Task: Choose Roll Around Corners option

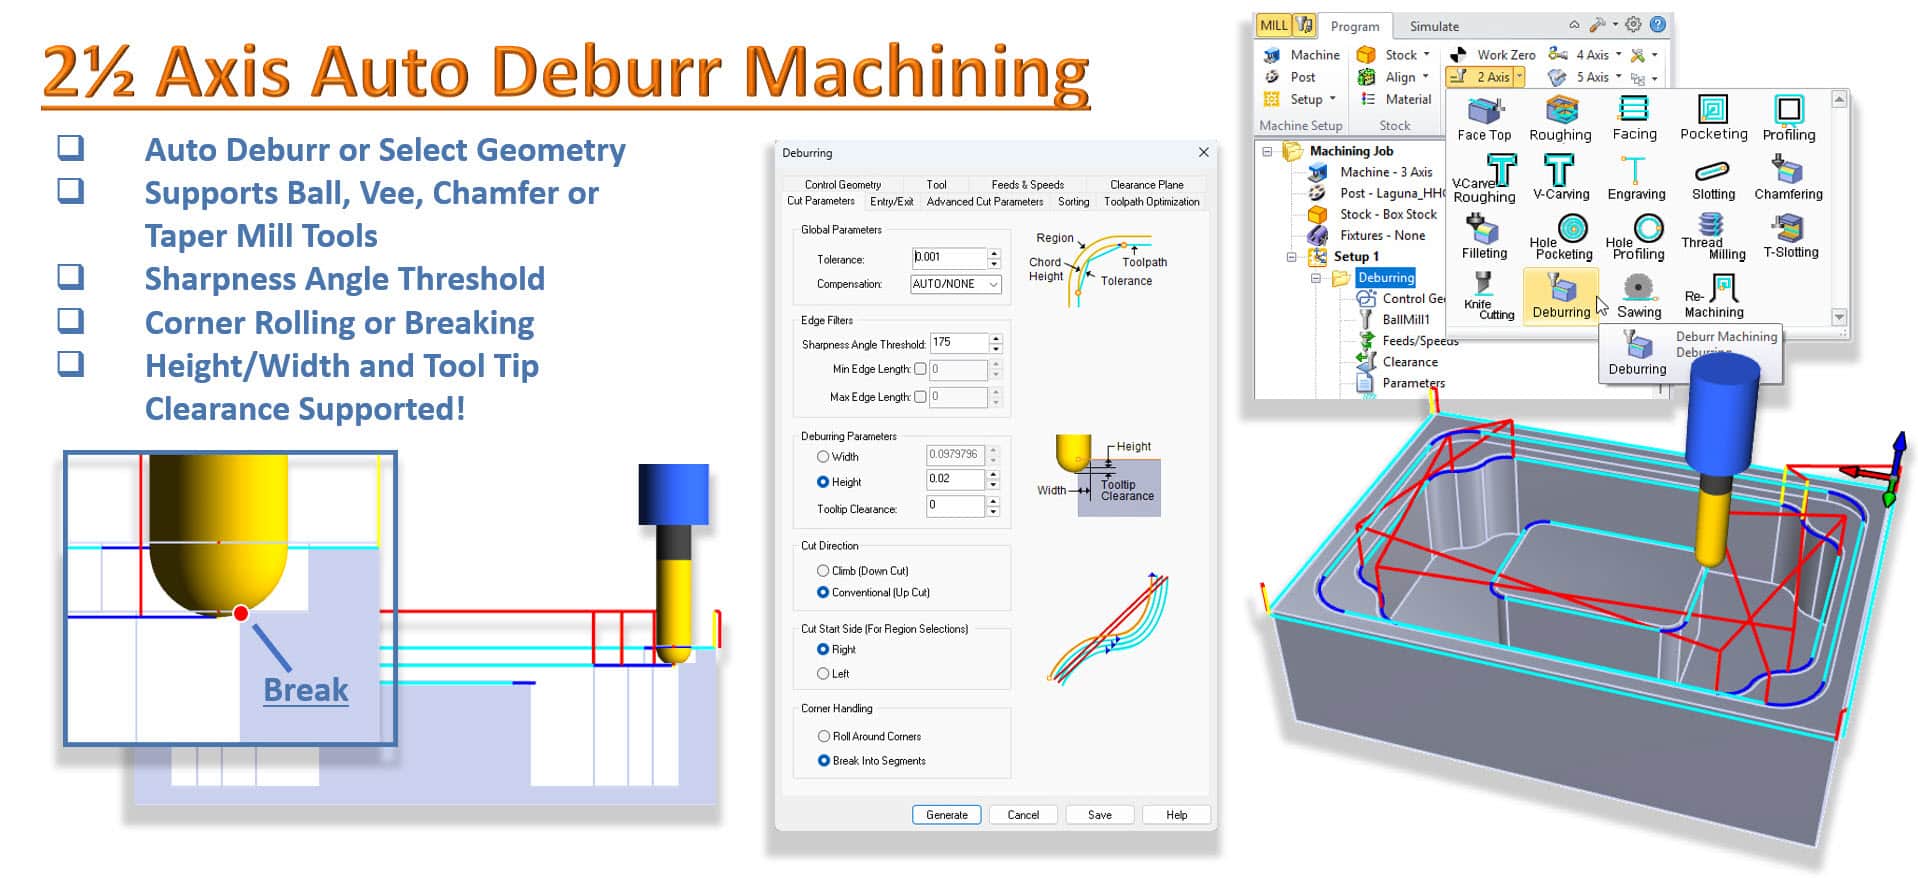Action: (x=824, y=736)
